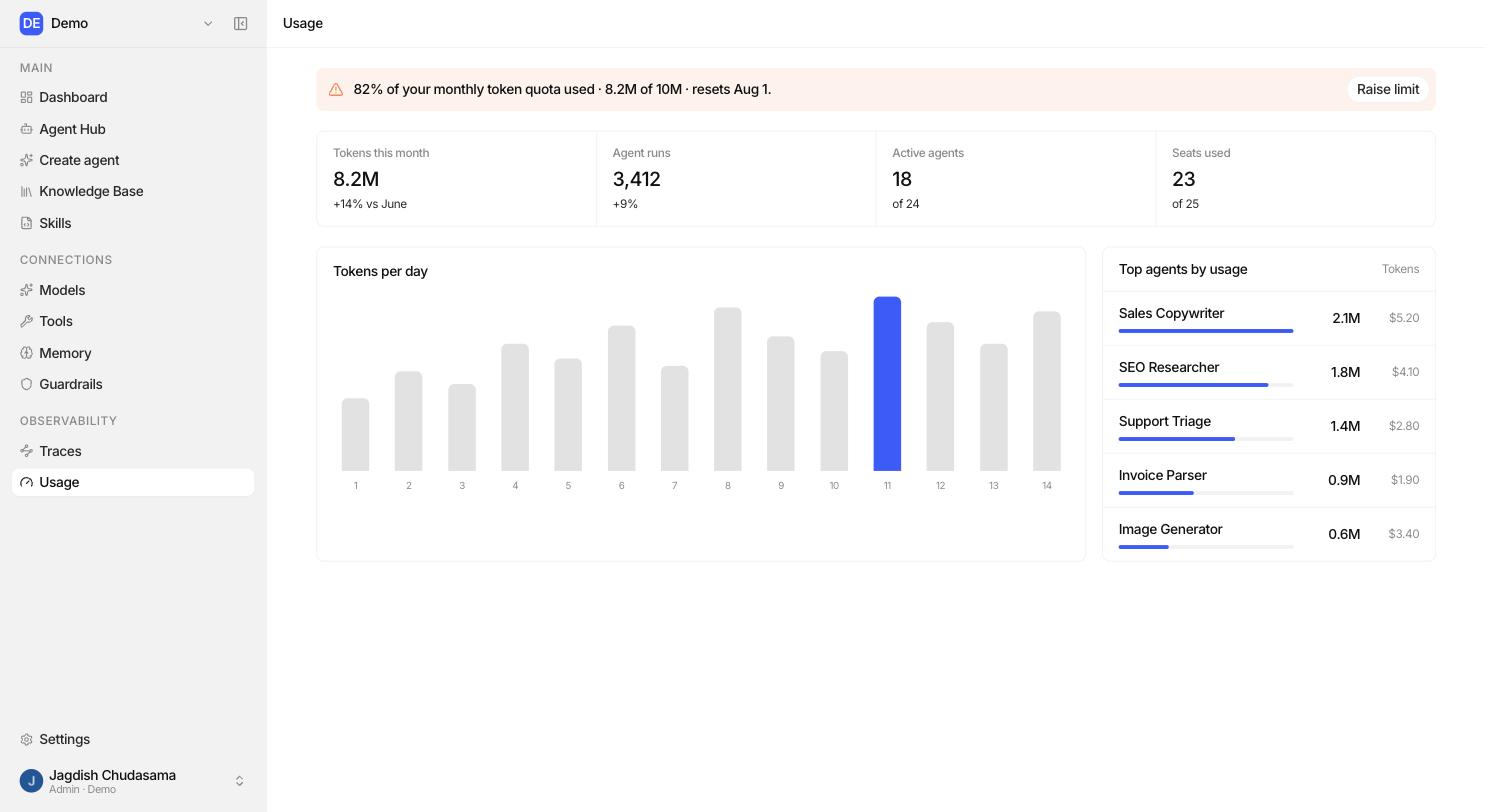Expand the Jagdish Chudasama user menu

[239, 781]
